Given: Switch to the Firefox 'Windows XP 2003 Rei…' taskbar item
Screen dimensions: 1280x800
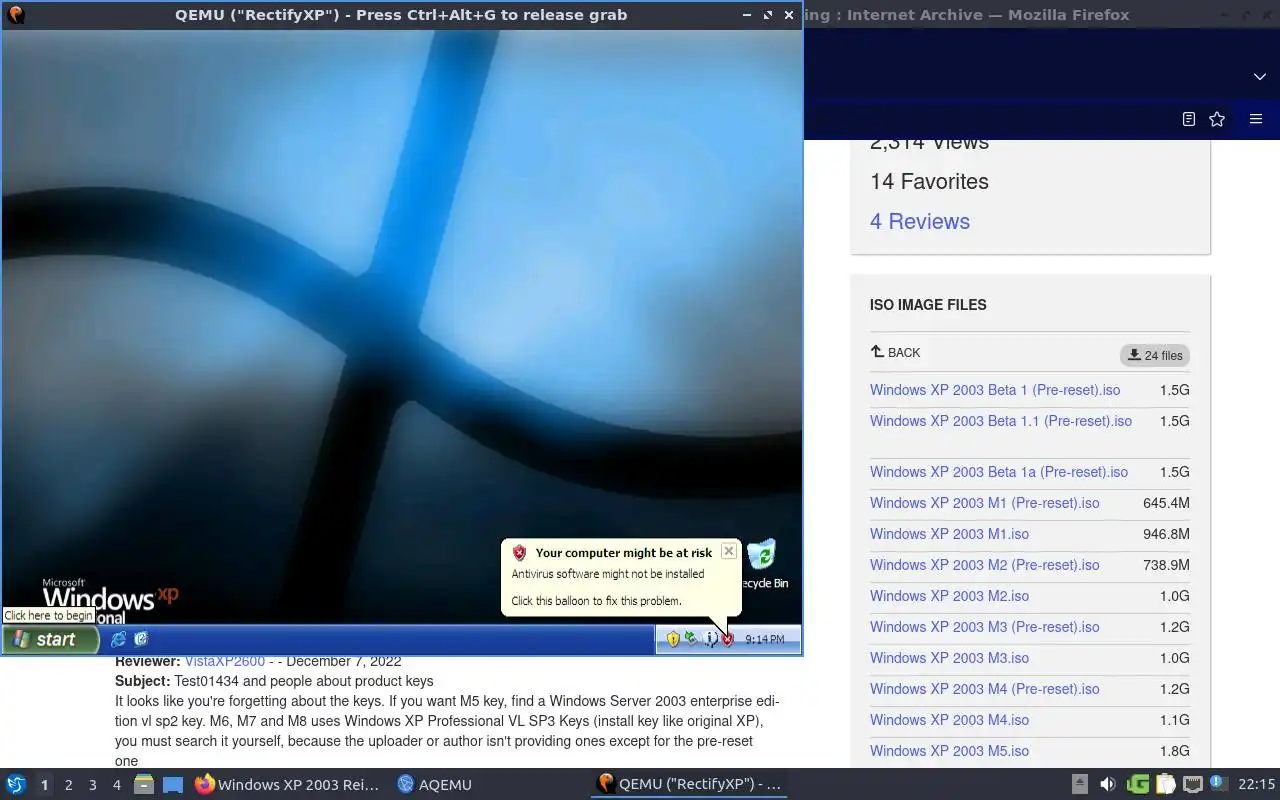Looking at the screenshot, I should tap(288, 785).
